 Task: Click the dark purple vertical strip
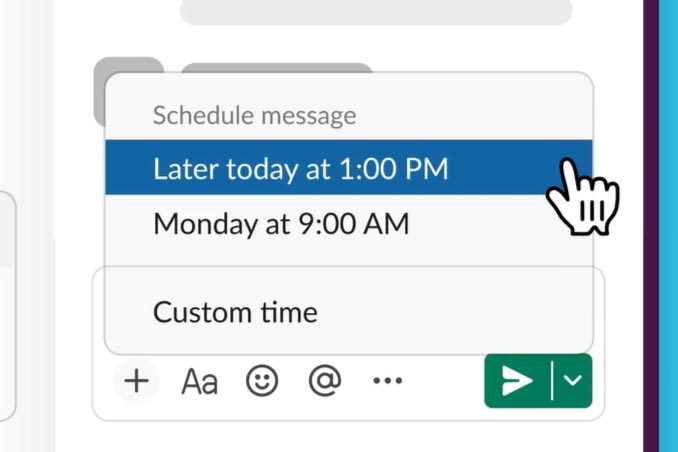pos(651,226)
